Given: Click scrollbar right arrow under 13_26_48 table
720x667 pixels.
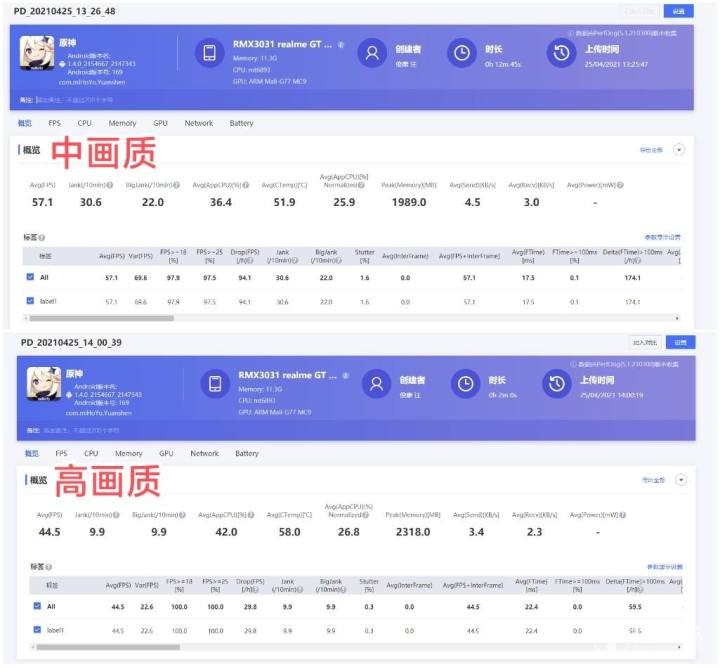Looking at the screenshot, I should 677,318.
